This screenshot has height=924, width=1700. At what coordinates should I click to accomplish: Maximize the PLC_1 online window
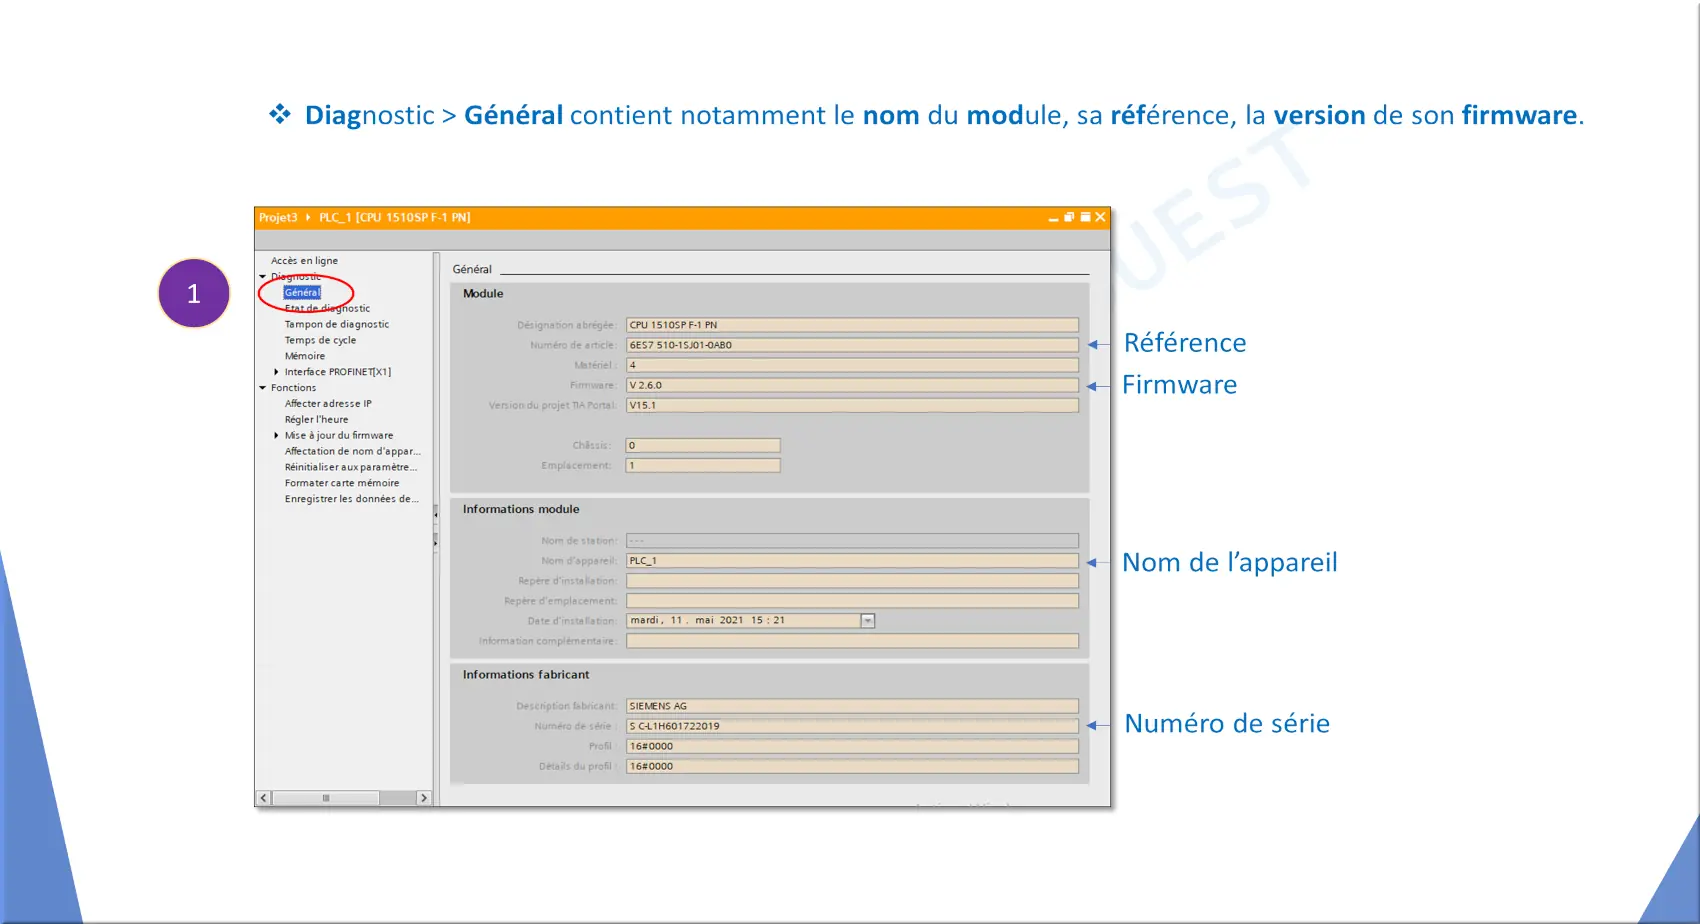1085,217
